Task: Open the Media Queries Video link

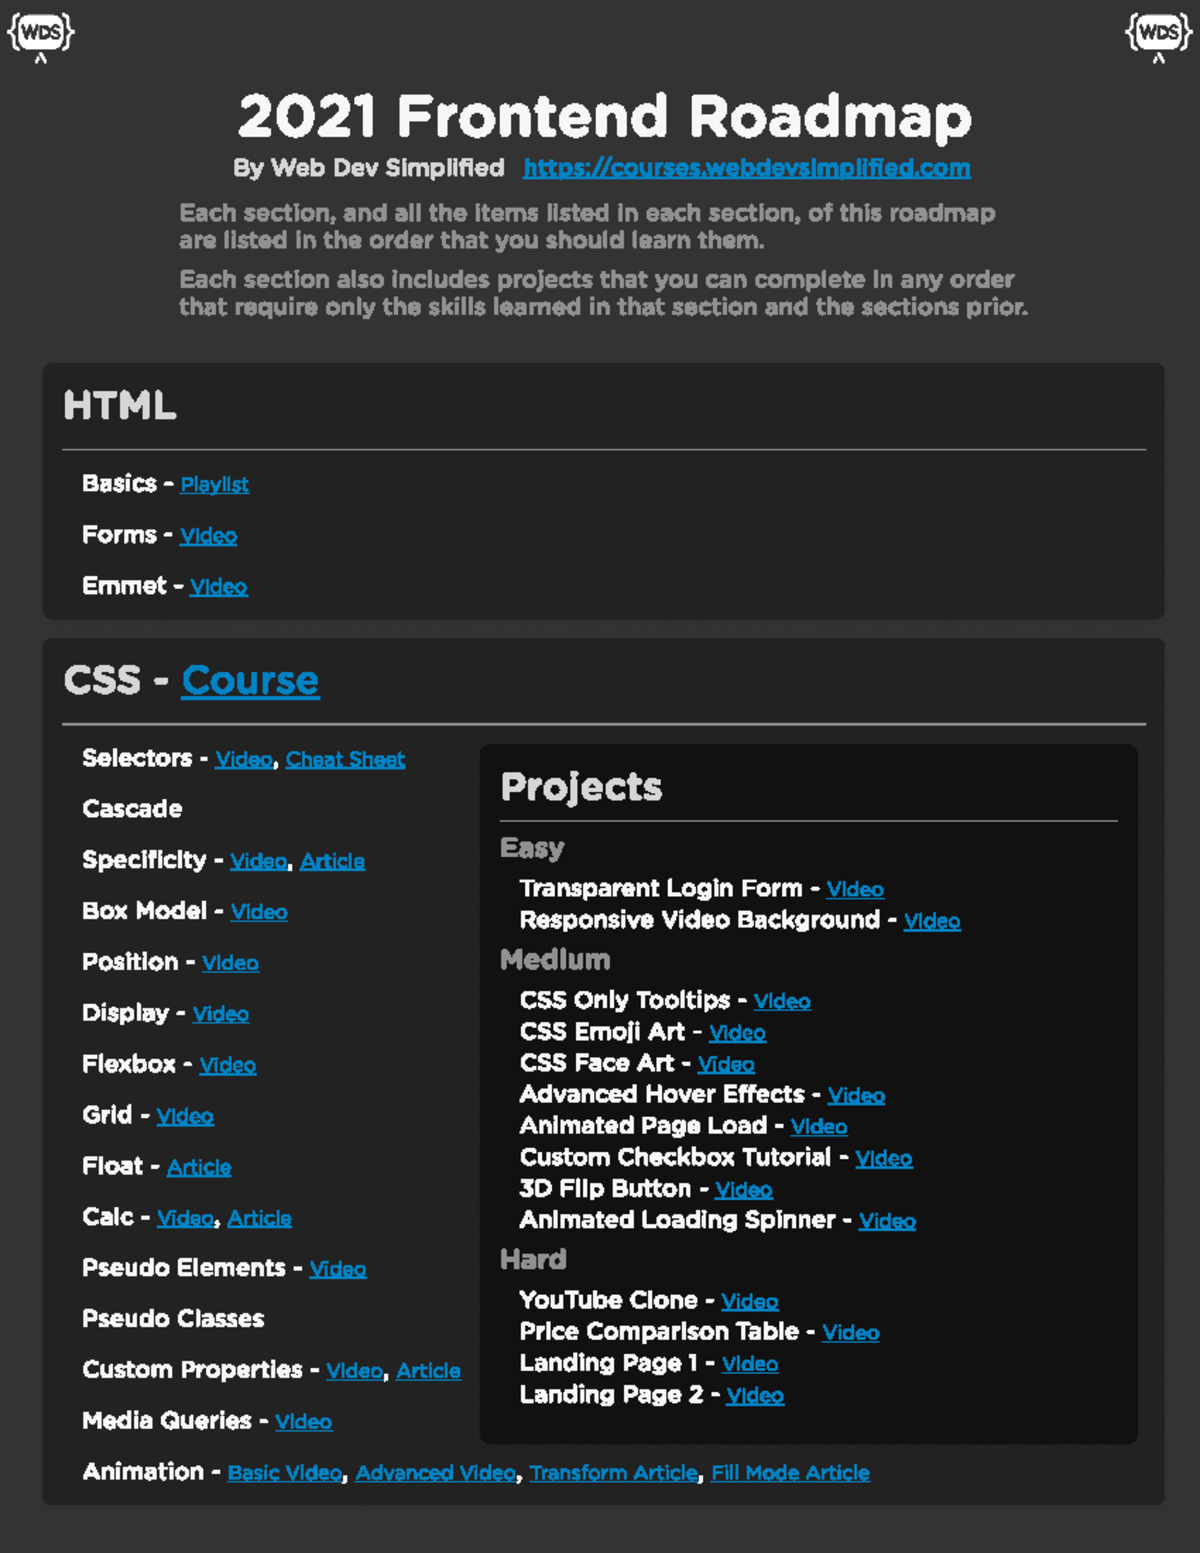Action: click(303, 1421)
